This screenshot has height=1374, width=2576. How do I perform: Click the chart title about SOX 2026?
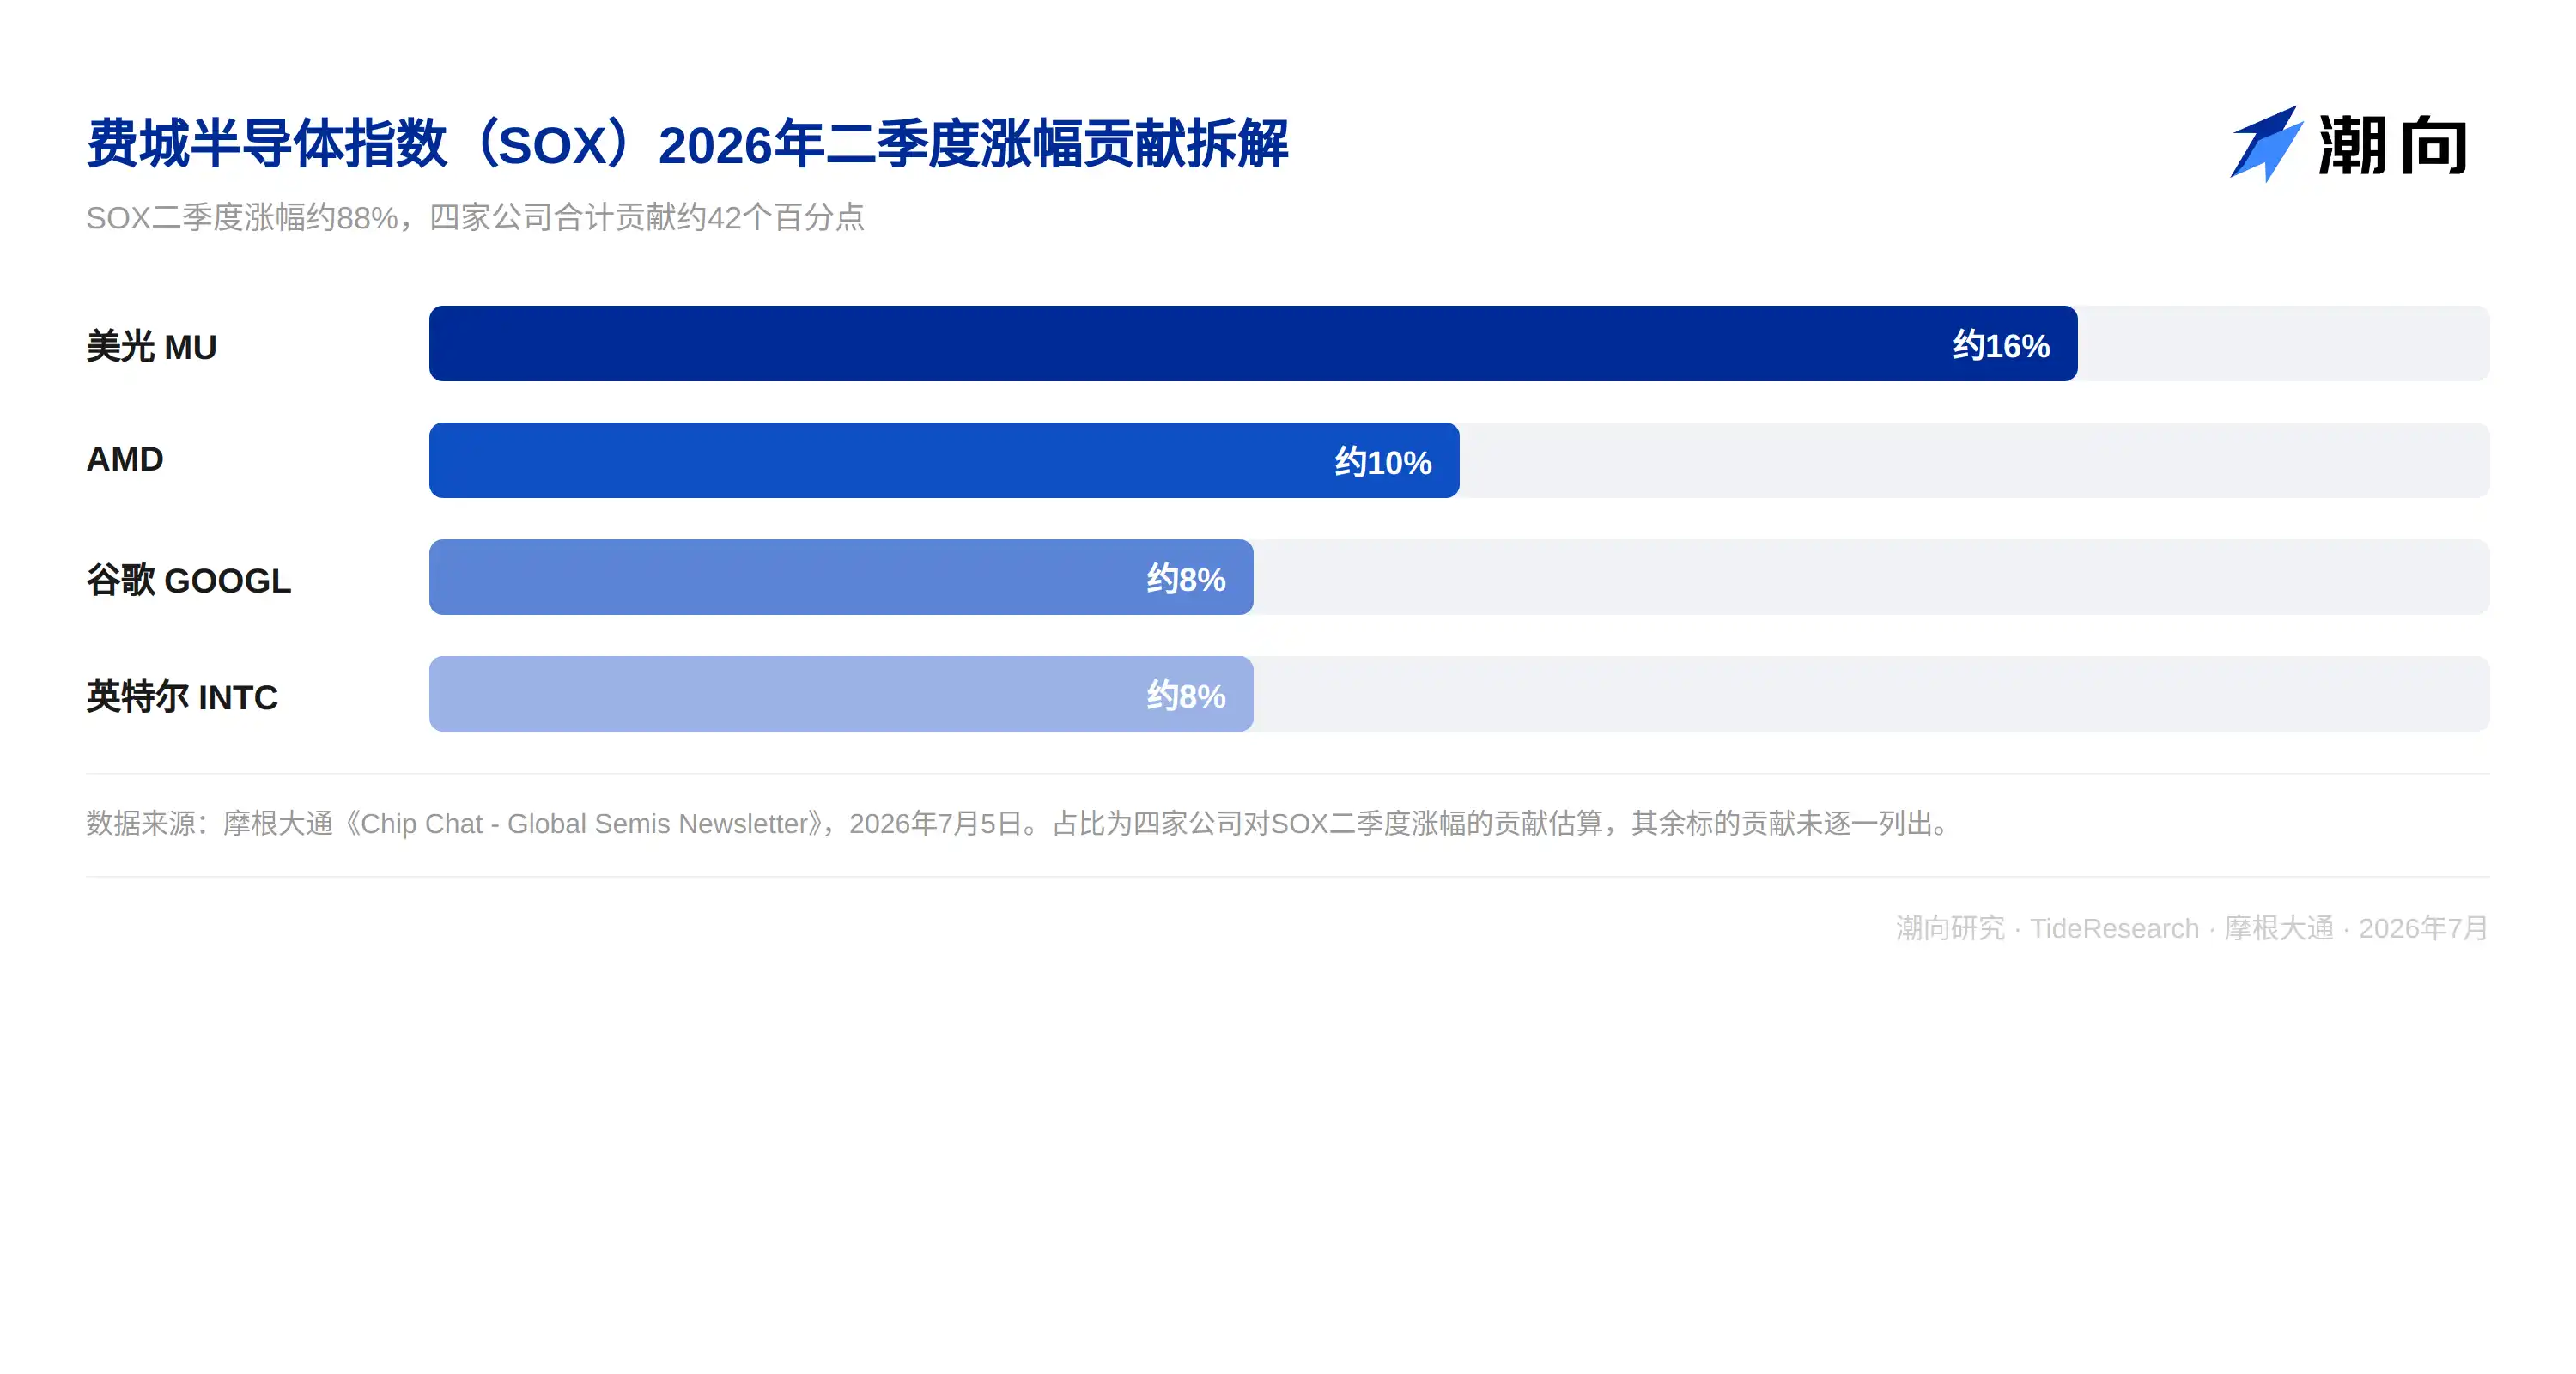pos(687,144)
